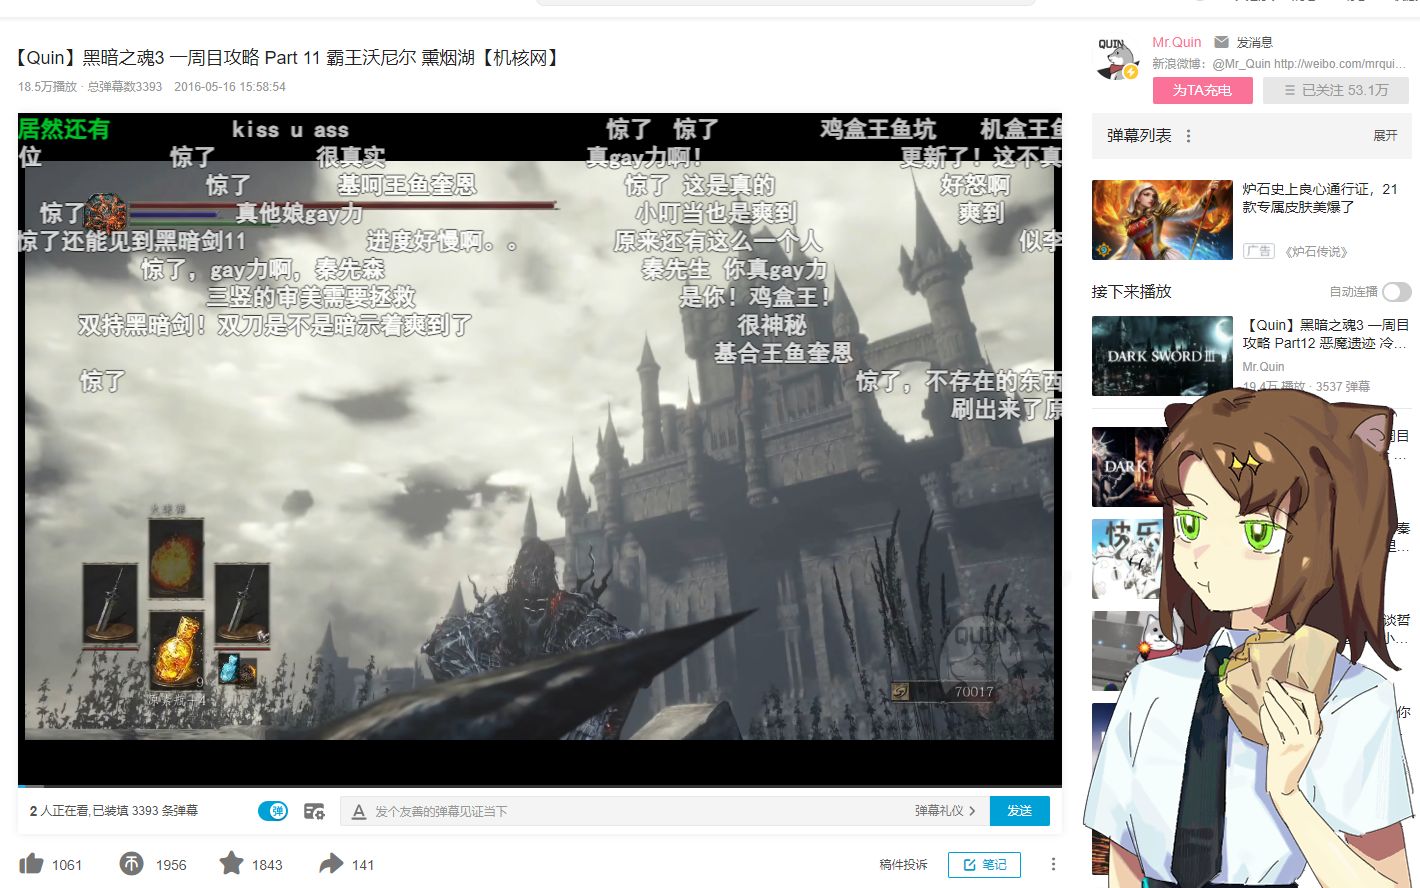Click the 广告 ad label tag
Image resolution: width=1420 pixels, height=888 pixels.
1259,251
